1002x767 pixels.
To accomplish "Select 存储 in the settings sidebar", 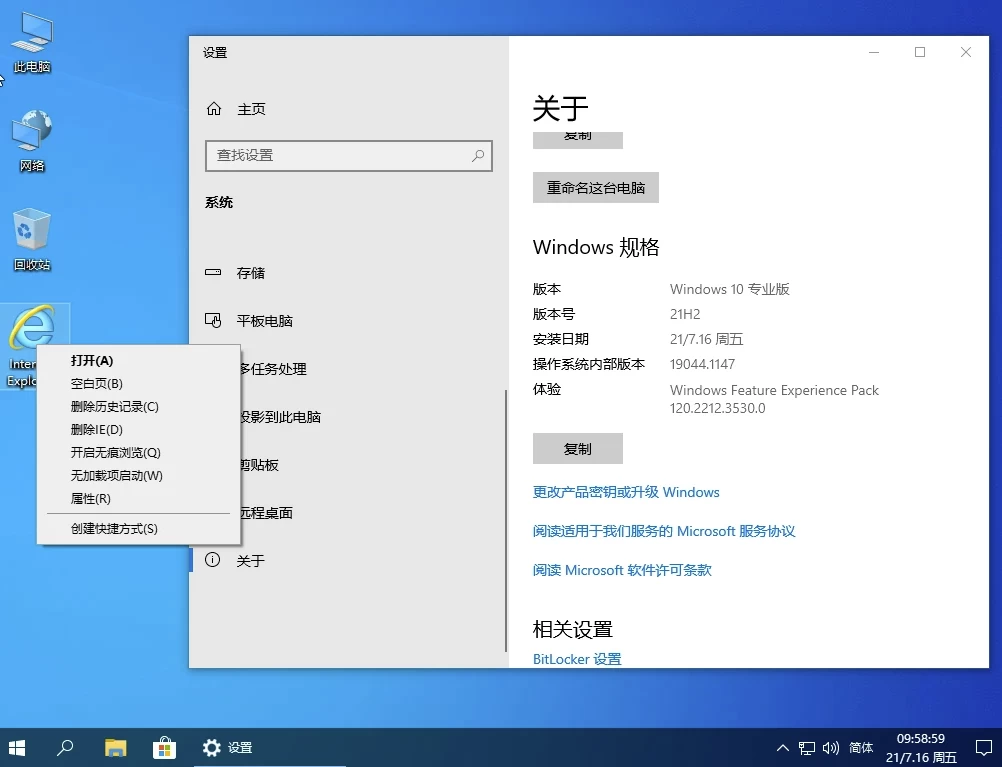I will [250, 273].
